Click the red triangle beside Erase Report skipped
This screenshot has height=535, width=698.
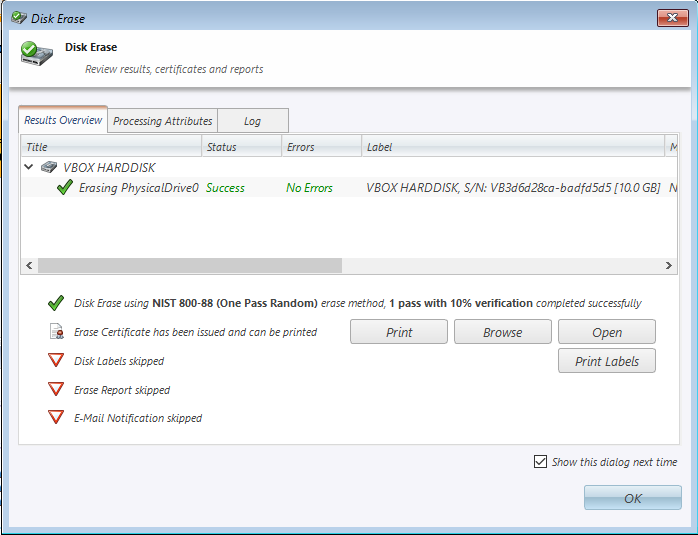point(56,389)
